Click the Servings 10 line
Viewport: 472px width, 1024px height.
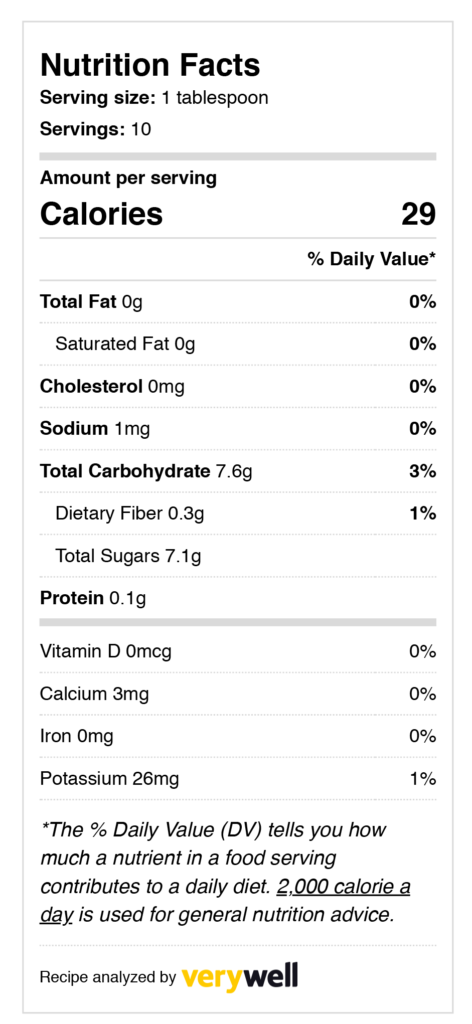95,129
